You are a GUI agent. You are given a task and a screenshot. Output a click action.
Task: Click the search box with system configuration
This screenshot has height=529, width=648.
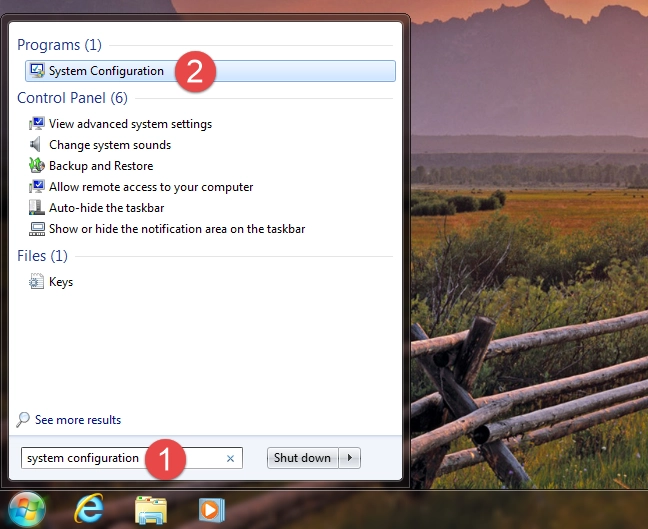pos(132,458)
